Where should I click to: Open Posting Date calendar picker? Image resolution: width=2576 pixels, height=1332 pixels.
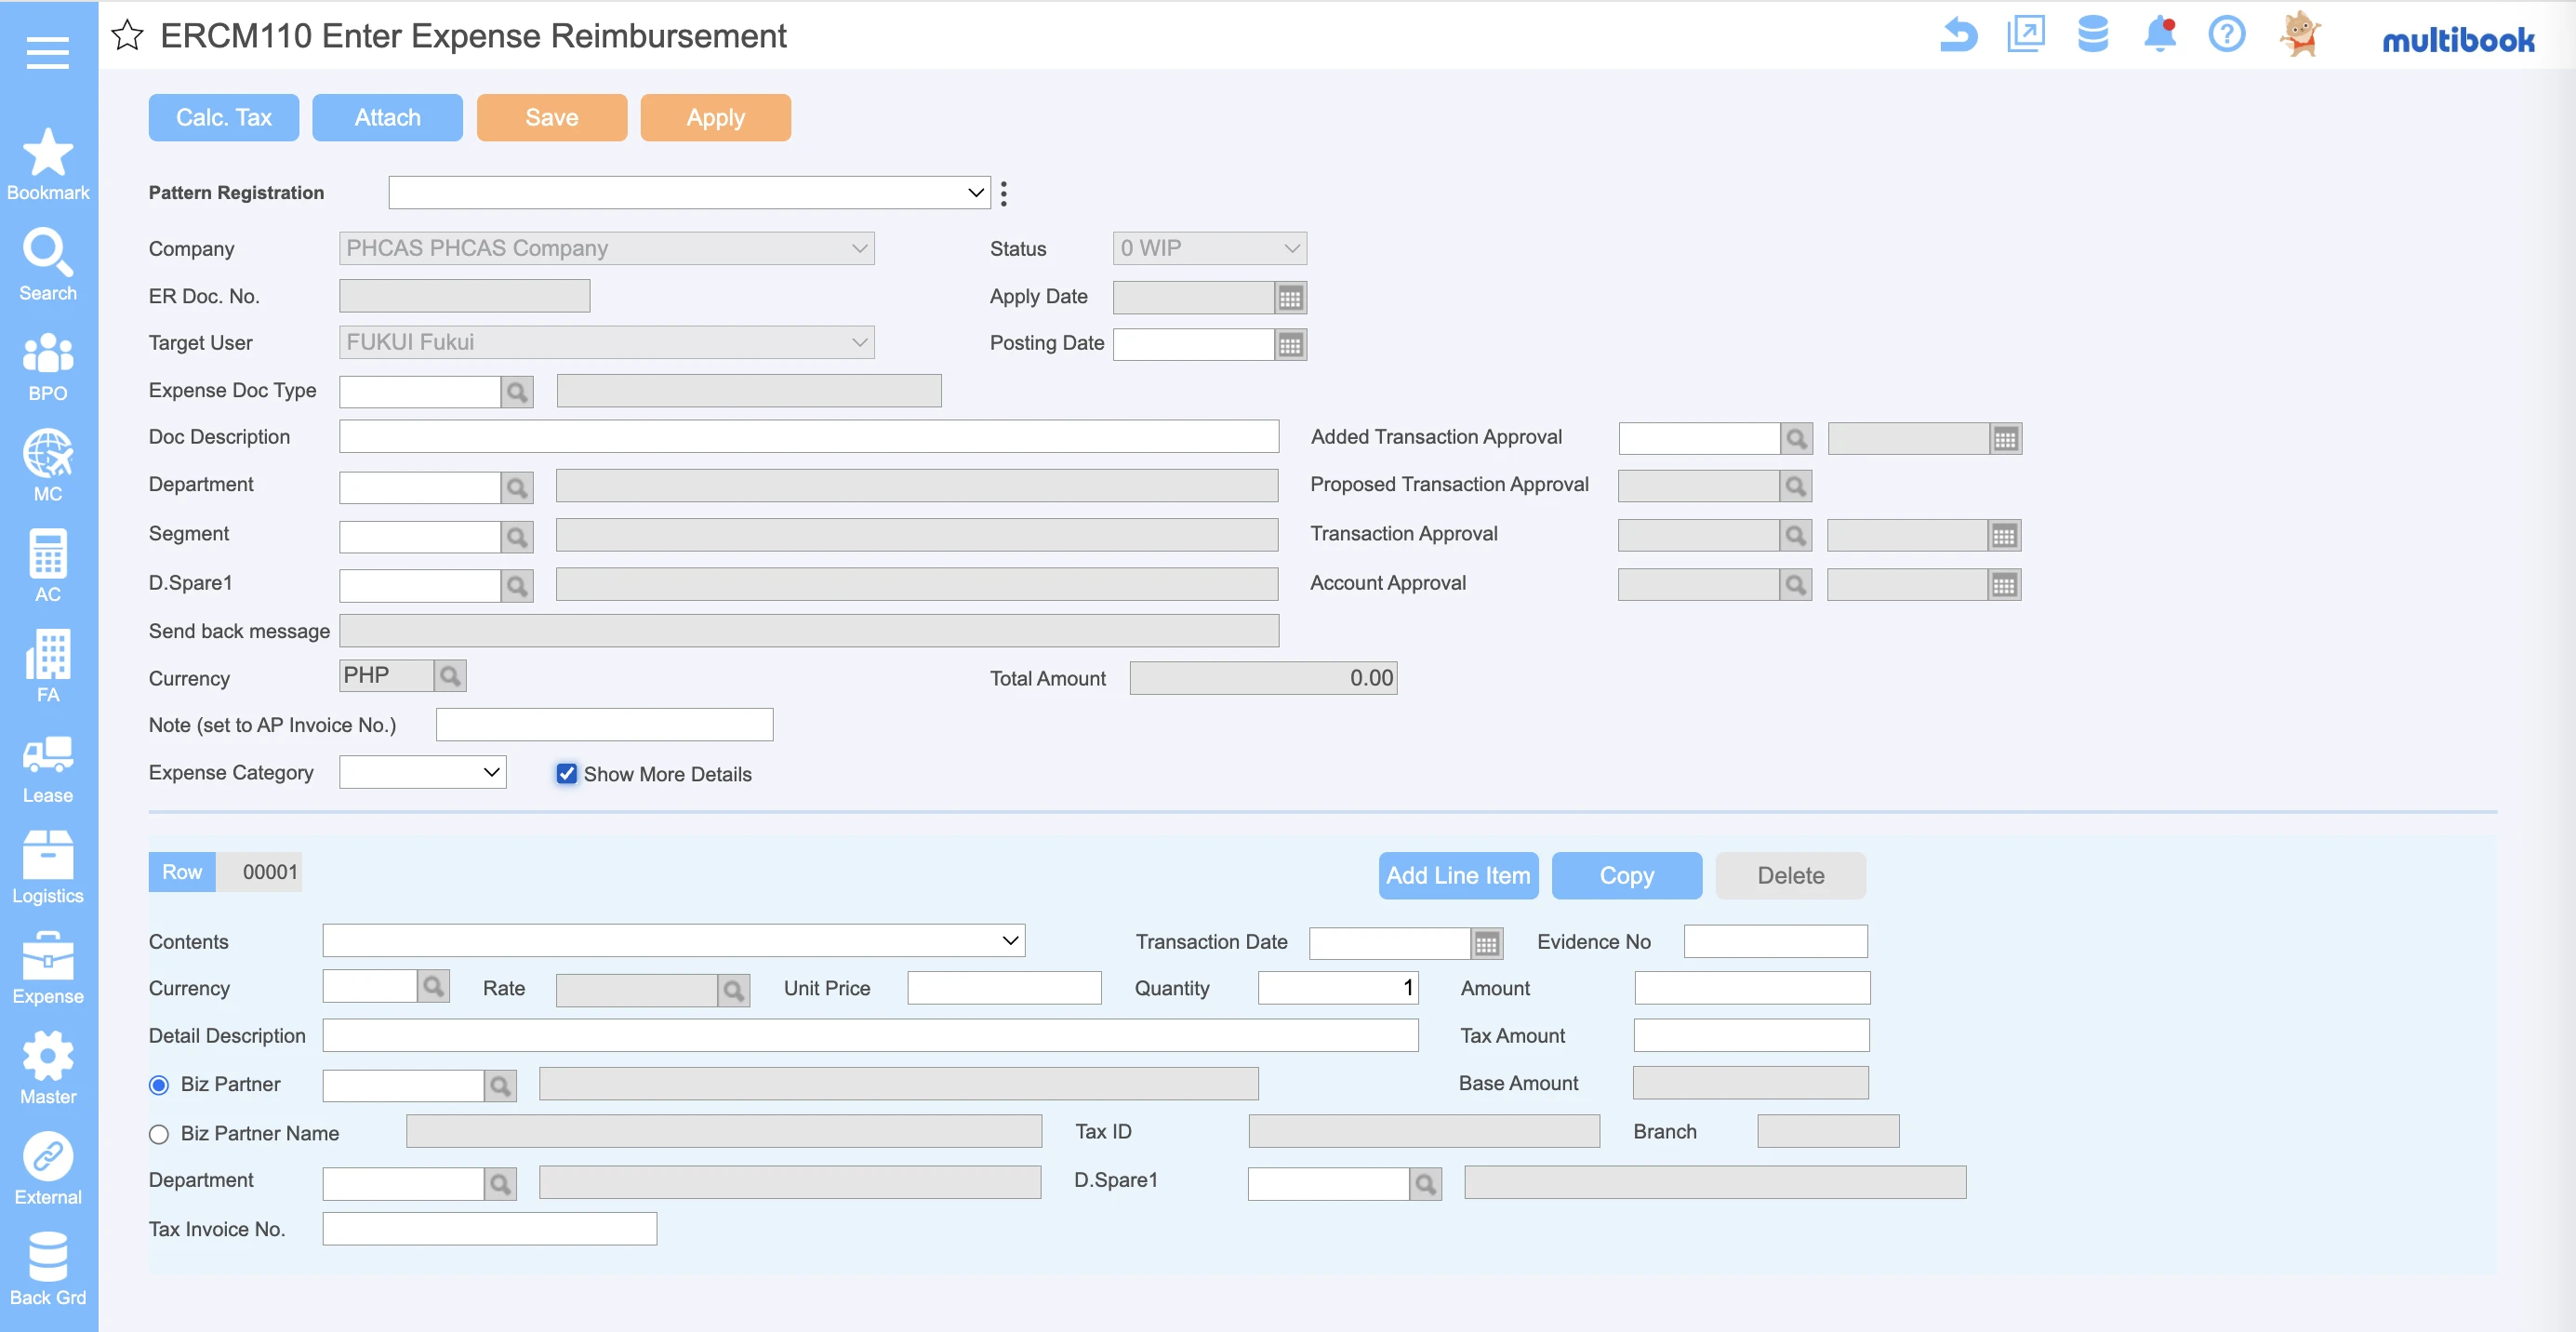(1290, 345)
